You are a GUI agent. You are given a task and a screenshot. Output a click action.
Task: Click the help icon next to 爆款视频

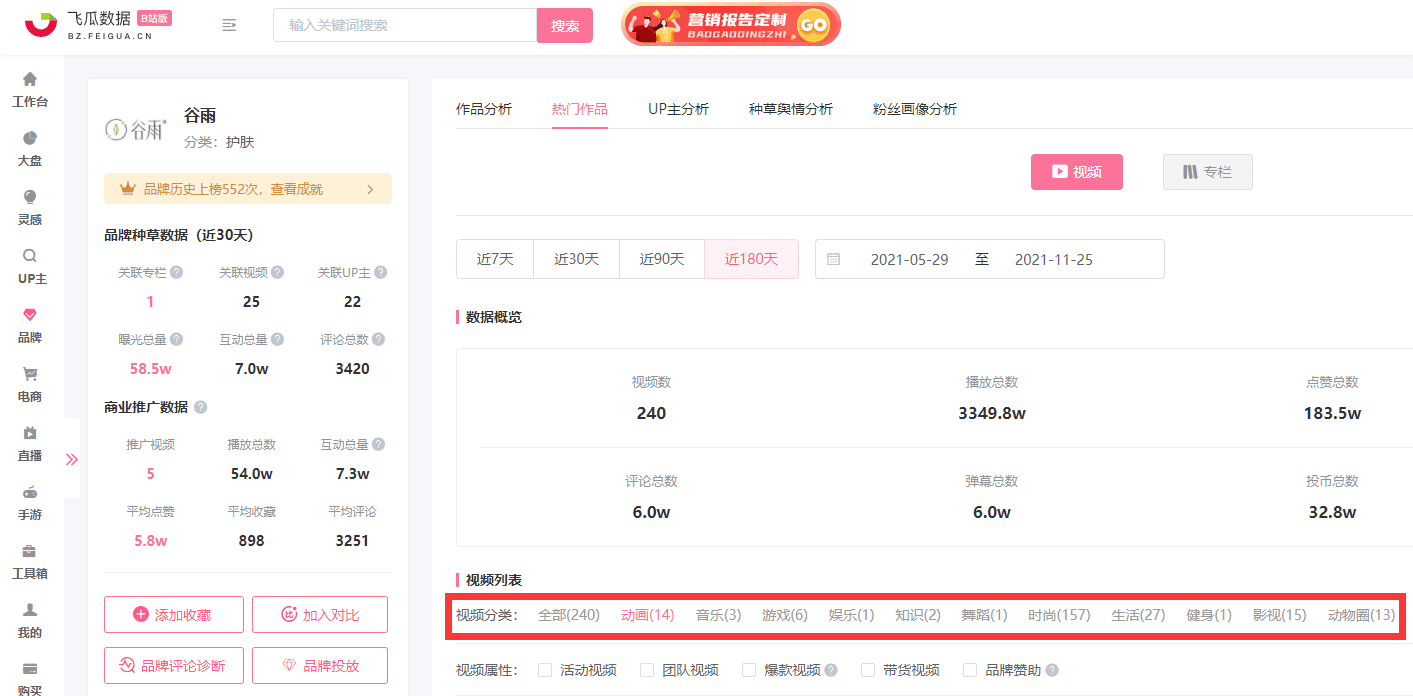(x=830, y=670)
